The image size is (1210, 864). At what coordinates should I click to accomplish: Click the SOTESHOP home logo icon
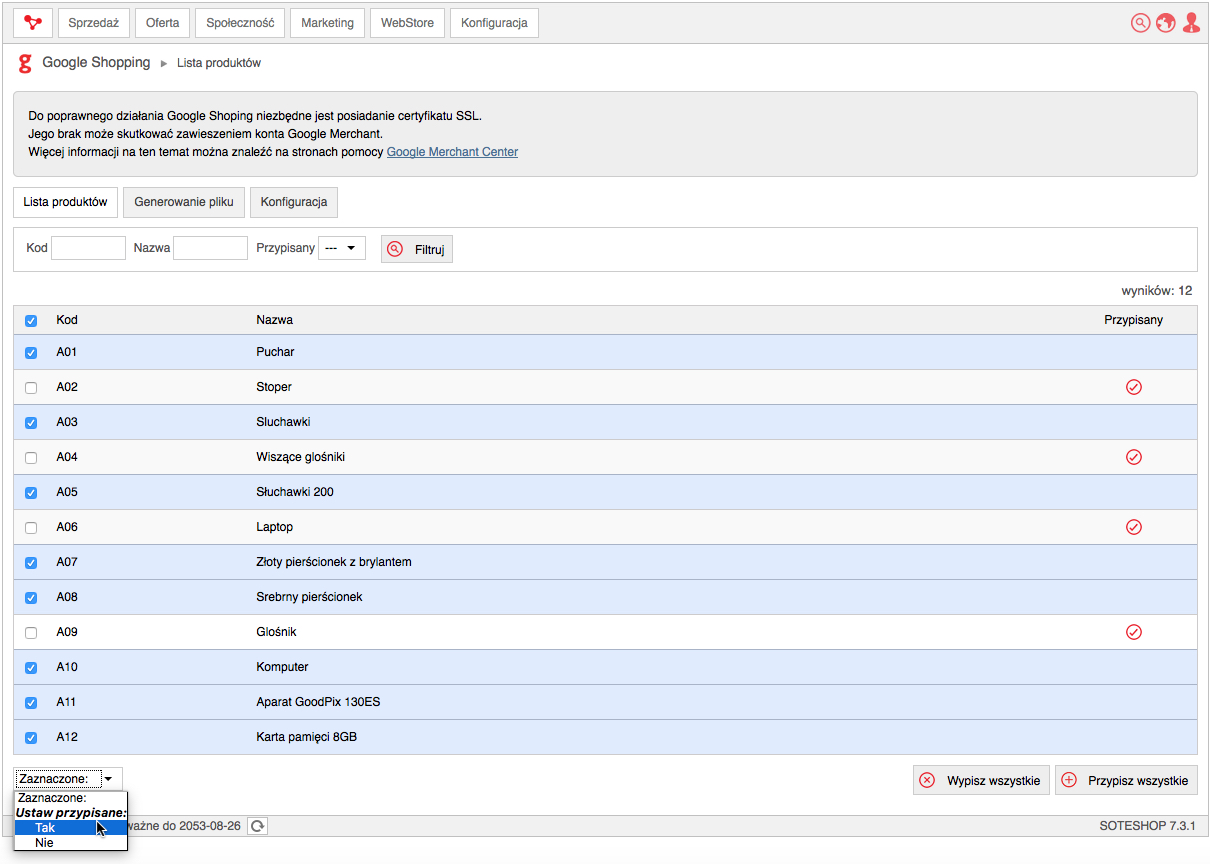pyautogui.click(x=33, y=23)
